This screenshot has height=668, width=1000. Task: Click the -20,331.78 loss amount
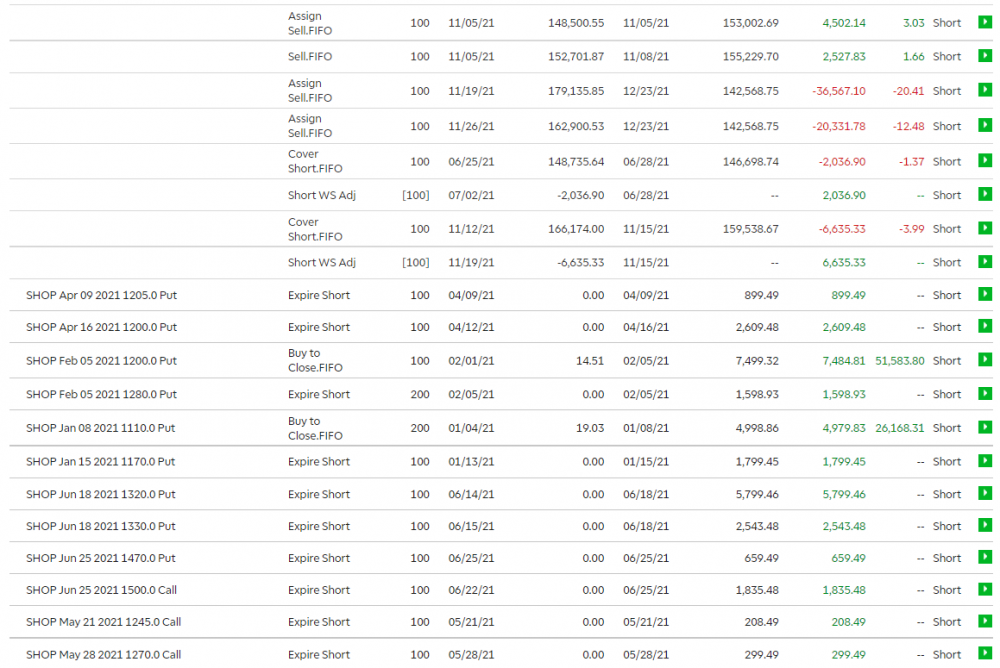pyautogui.click(x=839, y=126)
